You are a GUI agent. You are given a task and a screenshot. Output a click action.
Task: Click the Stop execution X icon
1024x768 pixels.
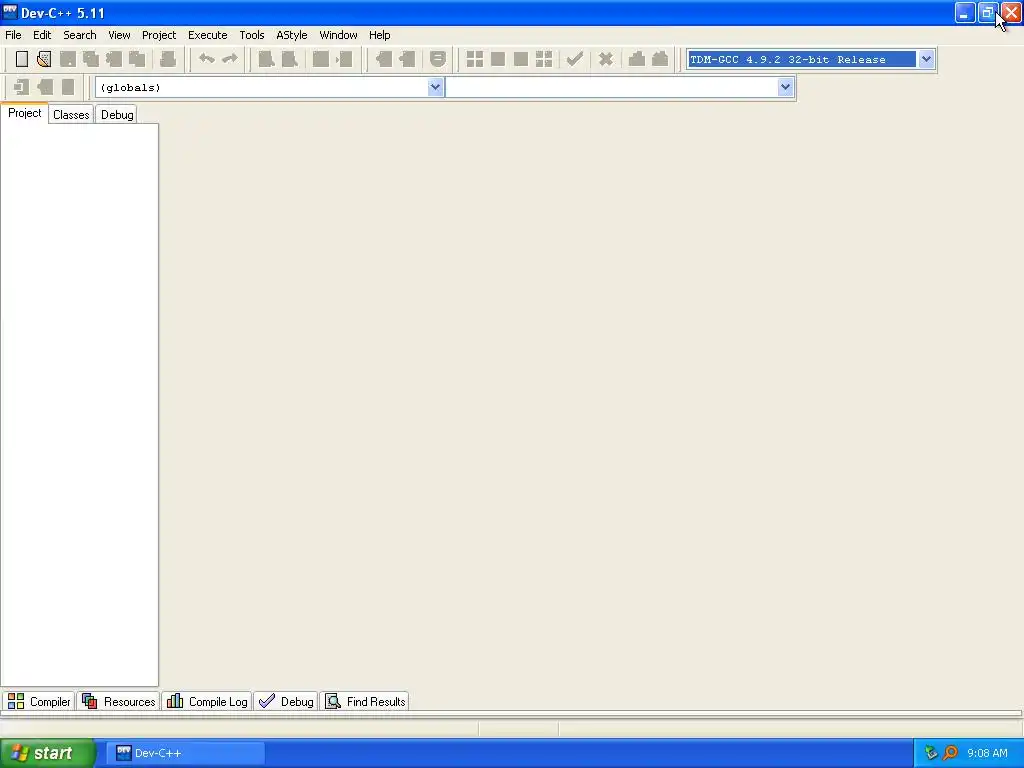(x=605, y=59)
